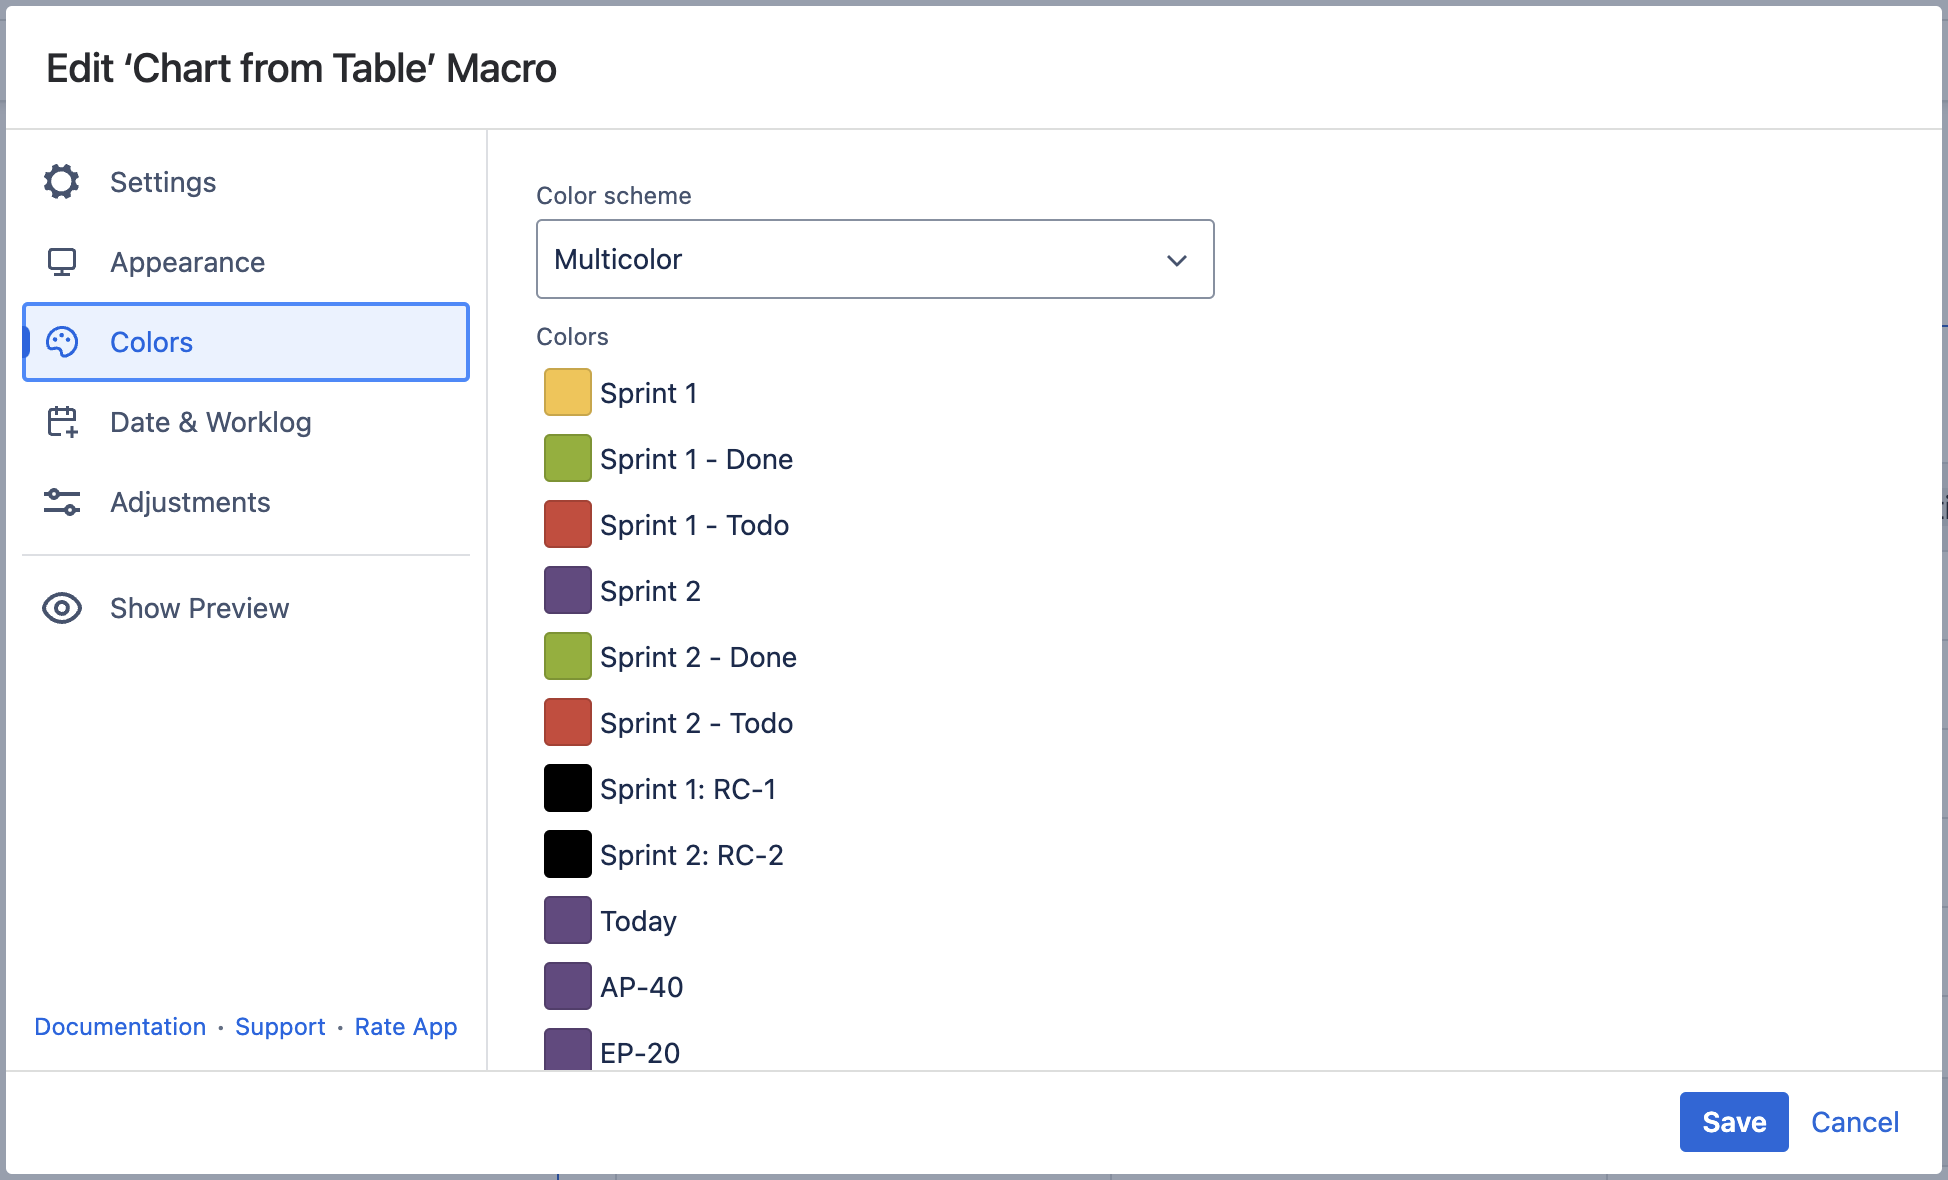Image resolution: width=1948 pixels, height=1180 pixels.
Task: Open the Color scheme Multicolor dropdown
Action: [x=874, y=259]
